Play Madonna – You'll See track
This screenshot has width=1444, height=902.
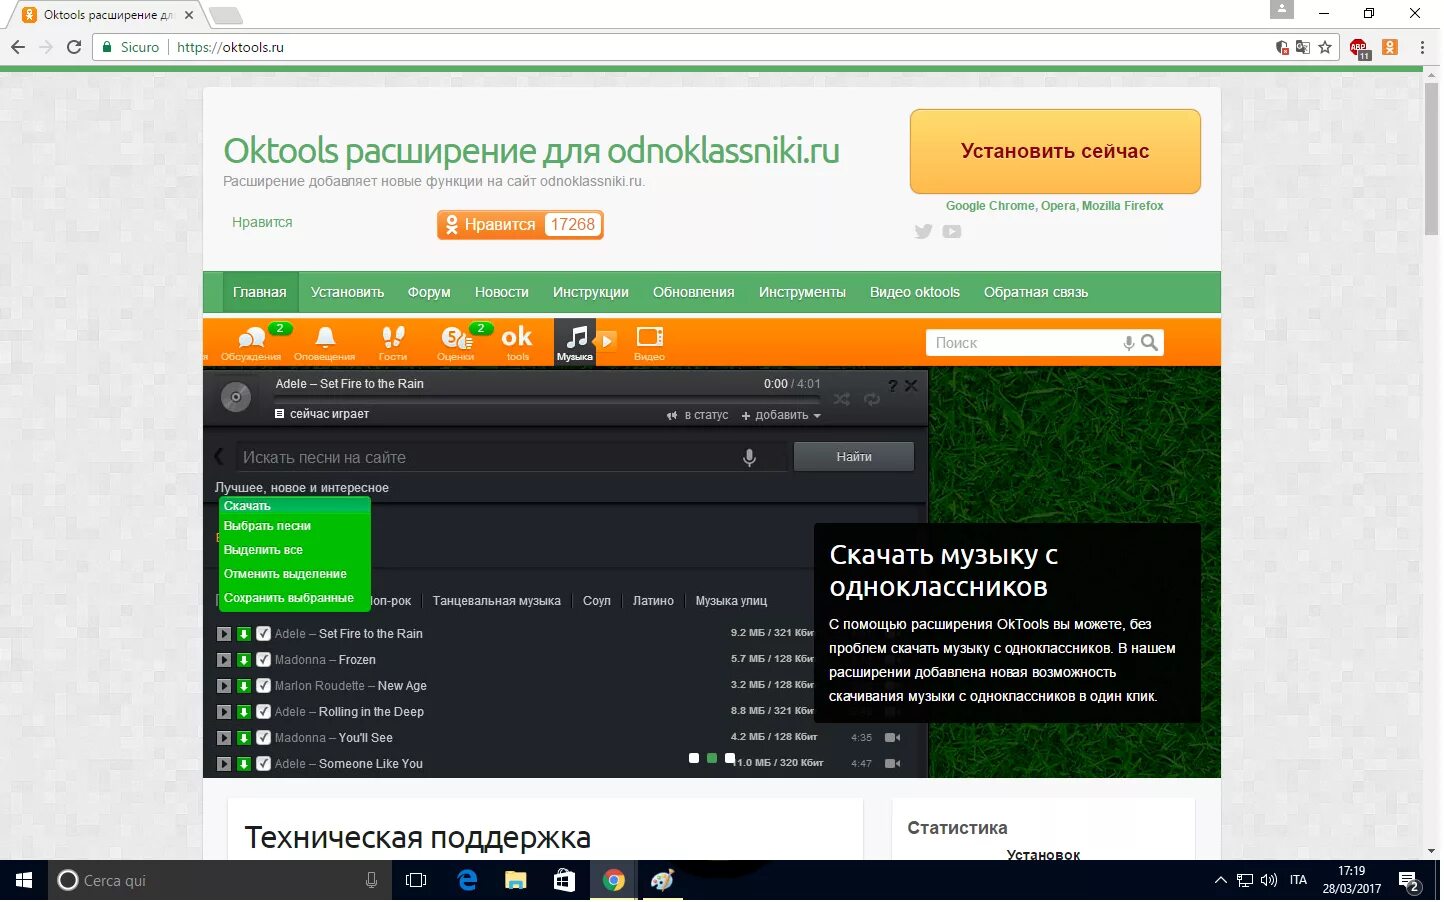[224, 739]
